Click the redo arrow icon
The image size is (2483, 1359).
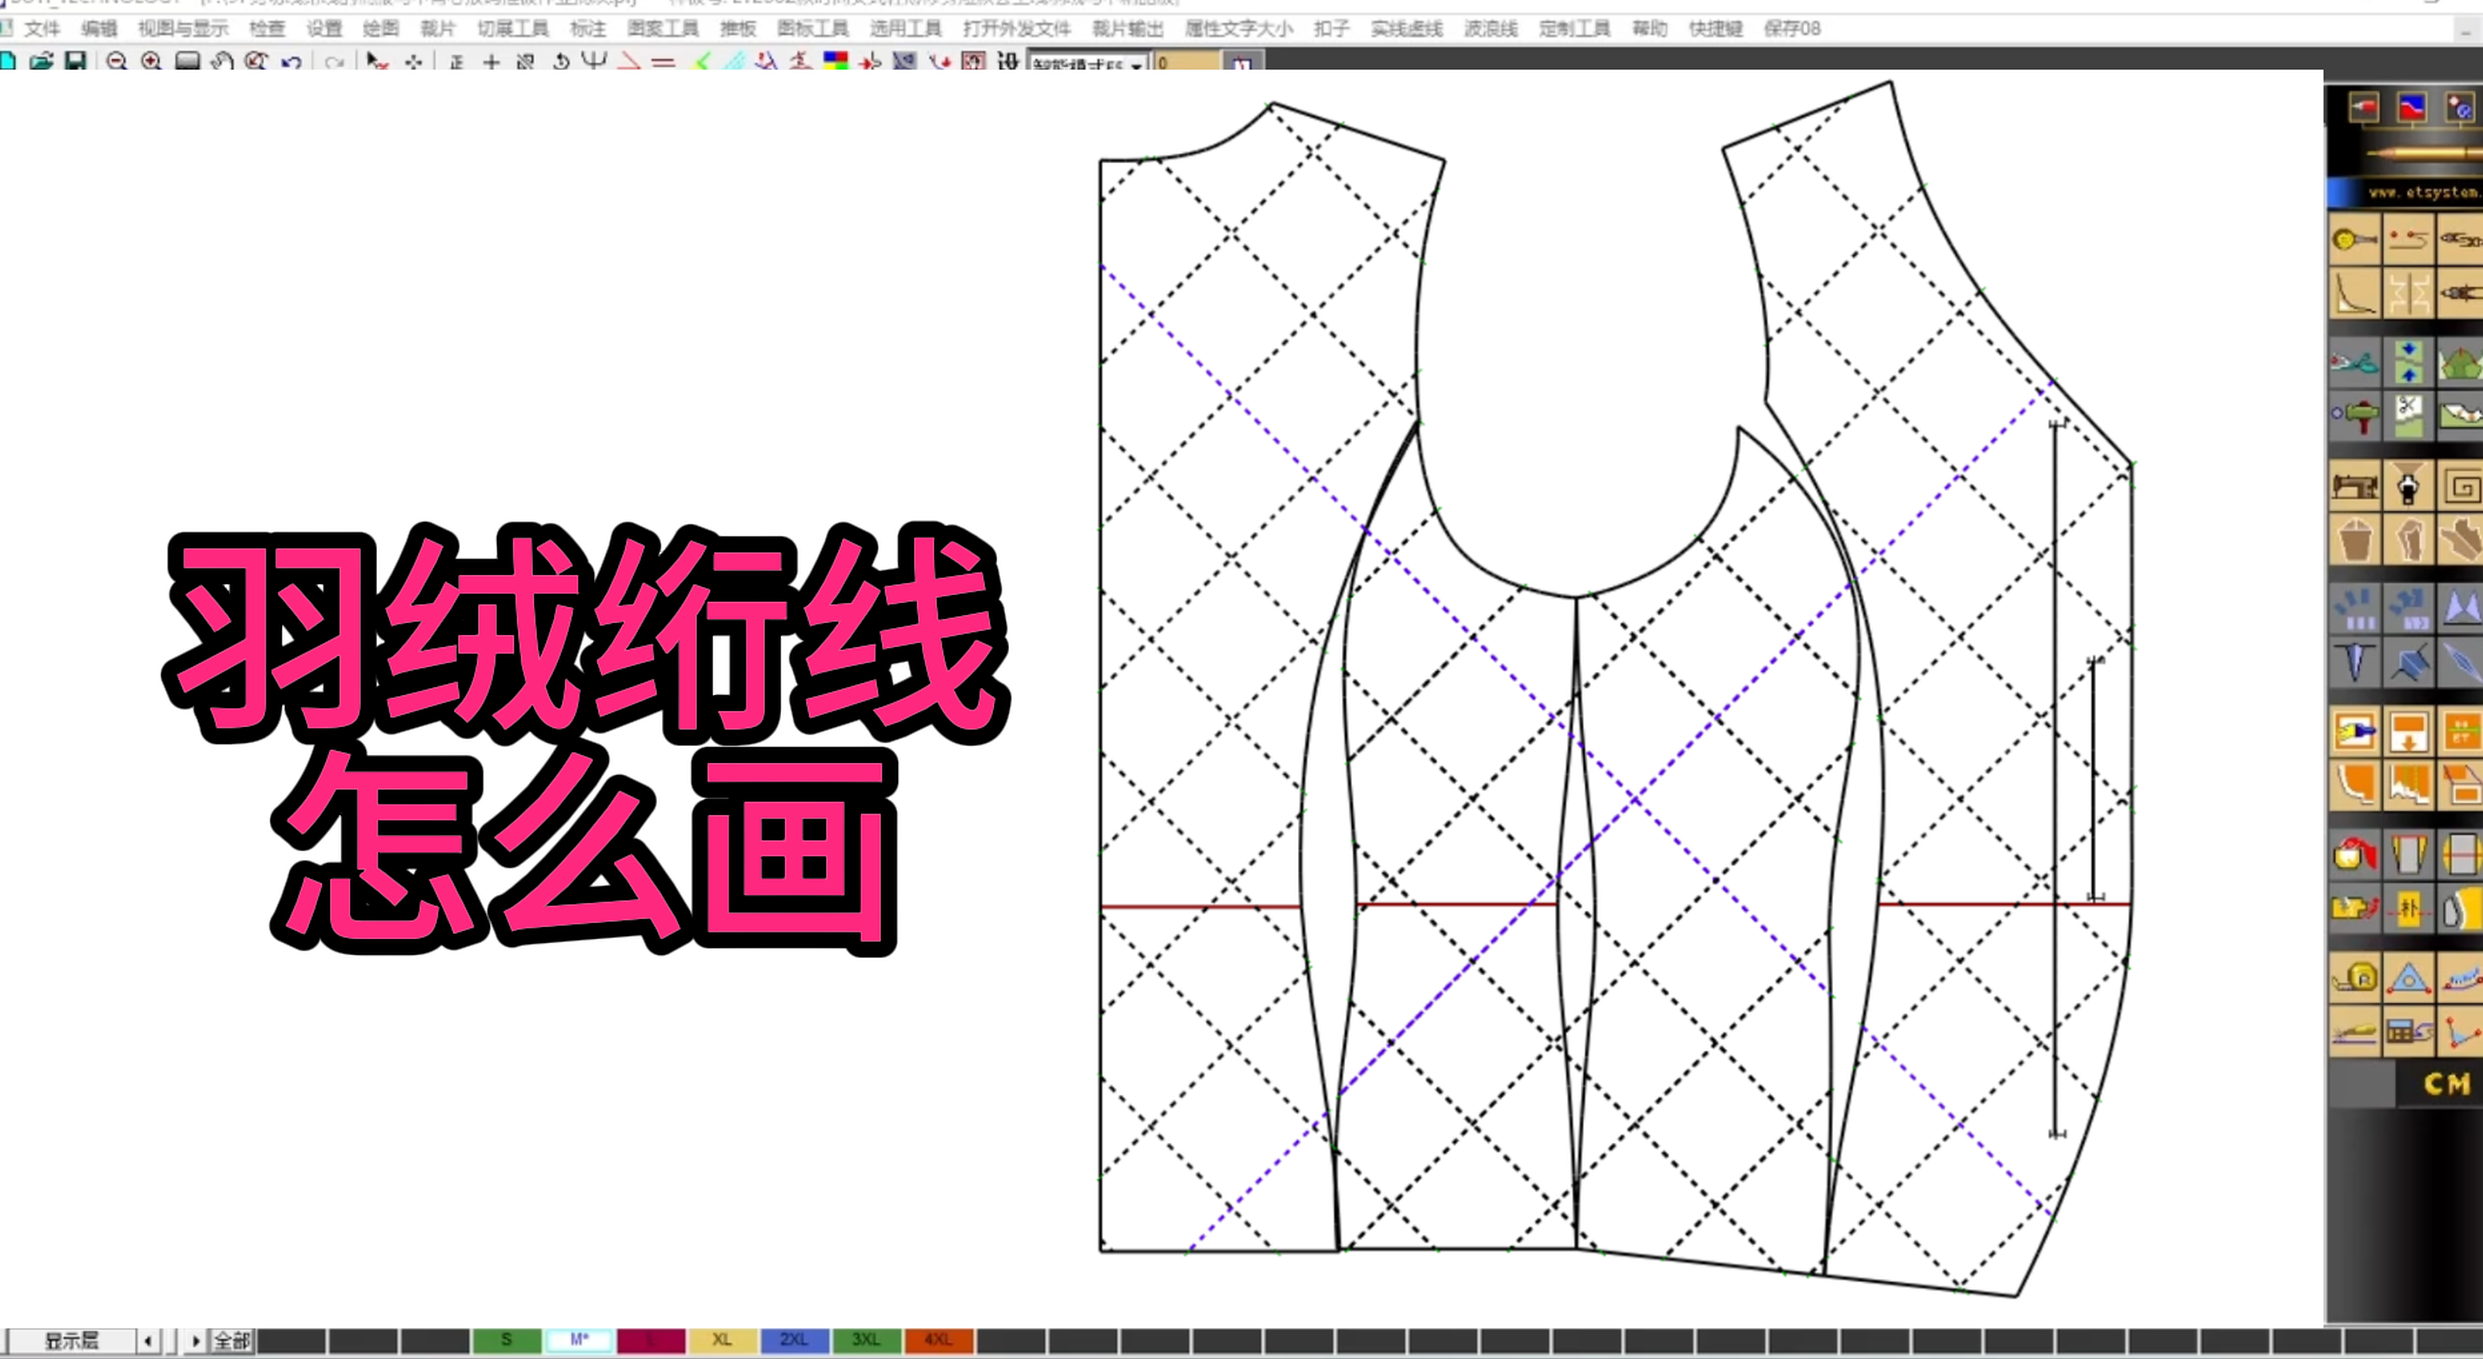click(x=334, y=61)
